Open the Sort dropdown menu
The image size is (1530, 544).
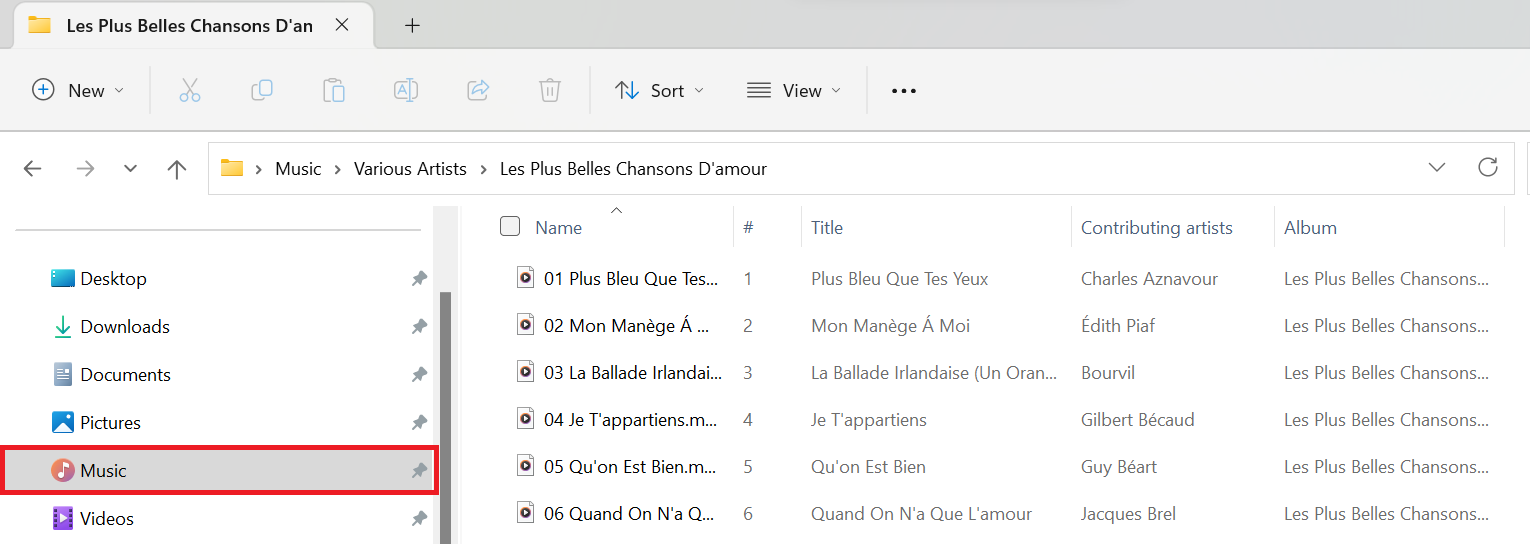tap(659, 91)
